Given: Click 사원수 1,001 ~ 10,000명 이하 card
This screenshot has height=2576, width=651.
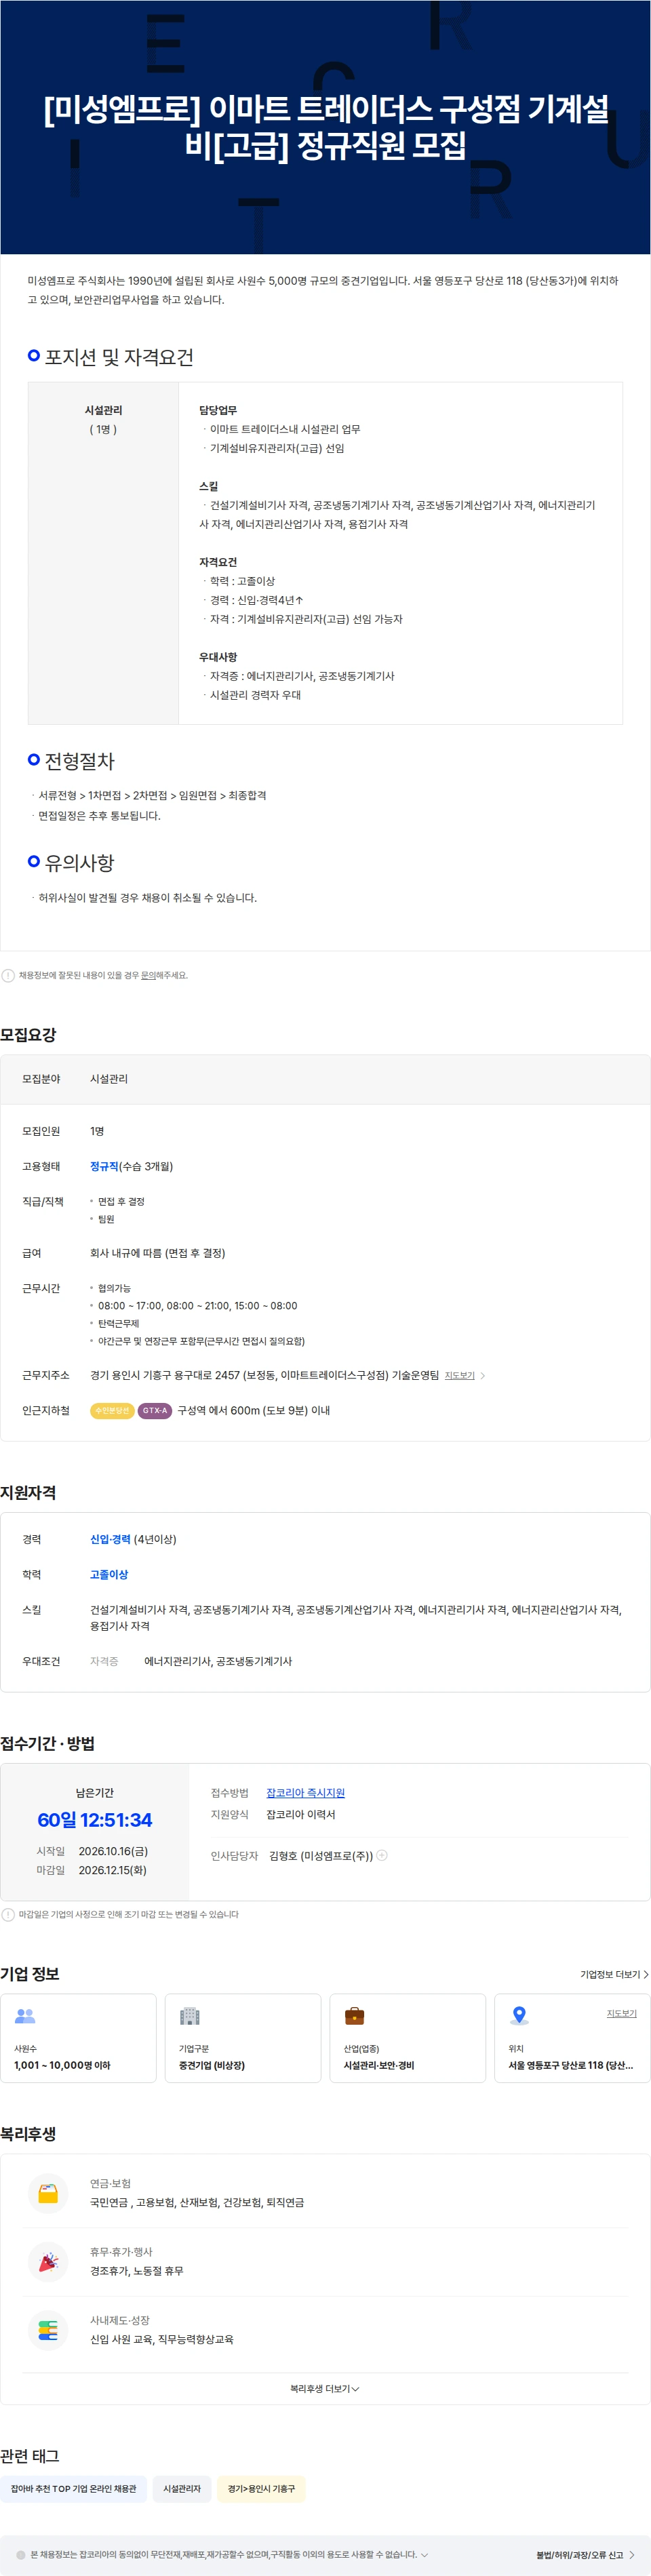Looking at the screenshot, I should [78, 2038].
